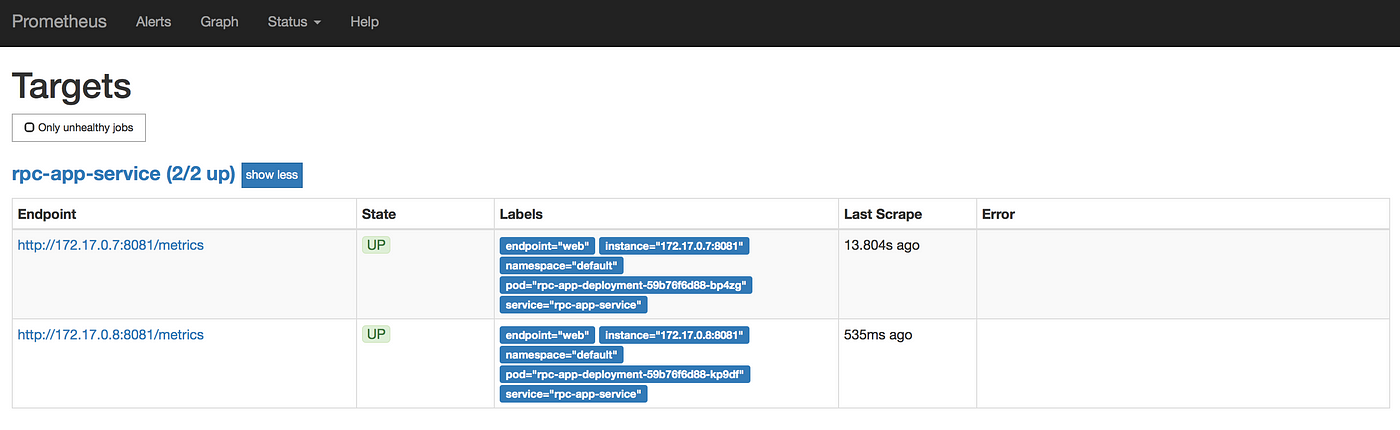1400x430 pixels.
Task: Open the Help page
Action: 364,21
